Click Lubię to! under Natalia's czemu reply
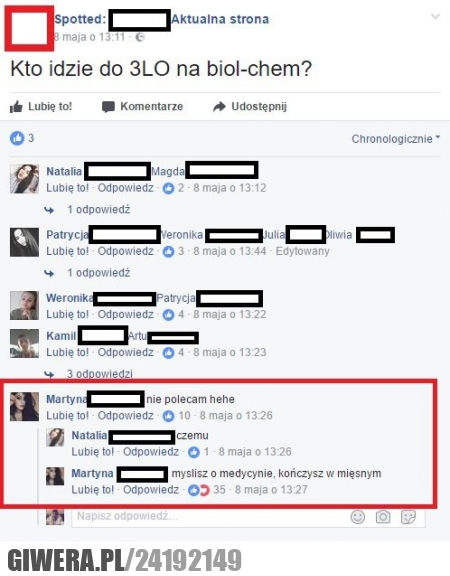 coord(93,451)
